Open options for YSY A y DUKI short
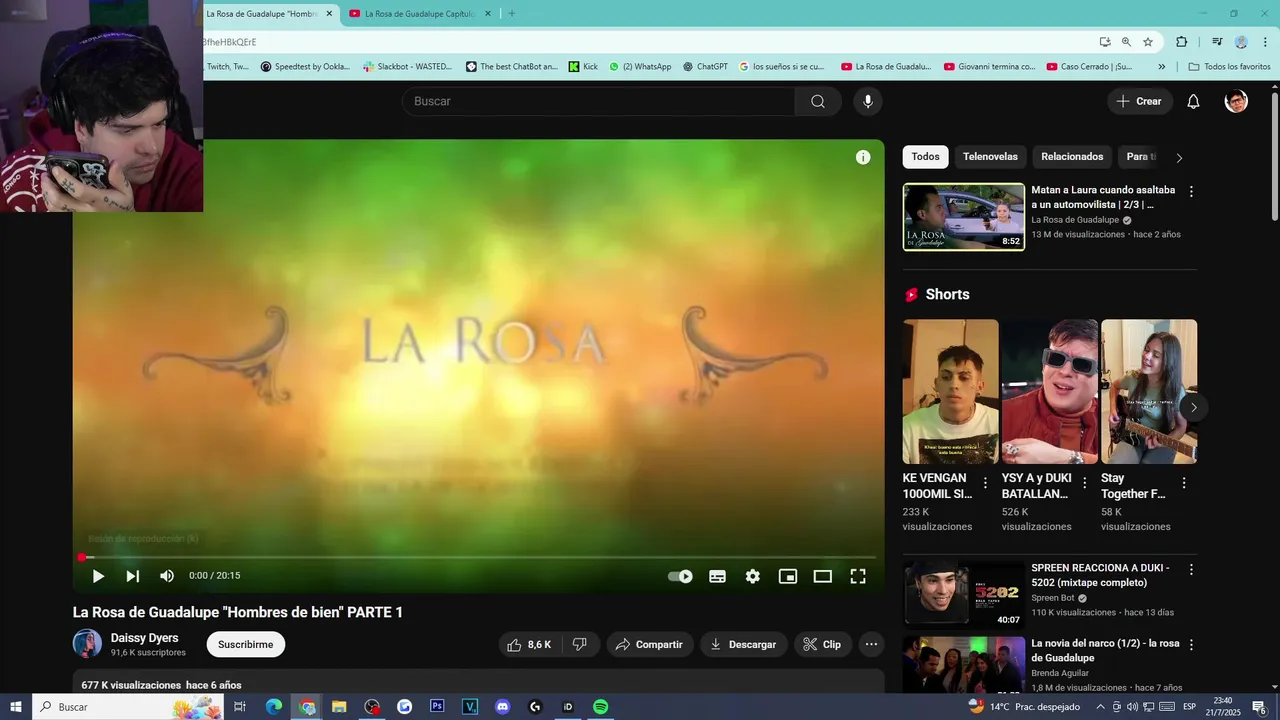This screenshot has height=720, width=1280. point(1084,483)
